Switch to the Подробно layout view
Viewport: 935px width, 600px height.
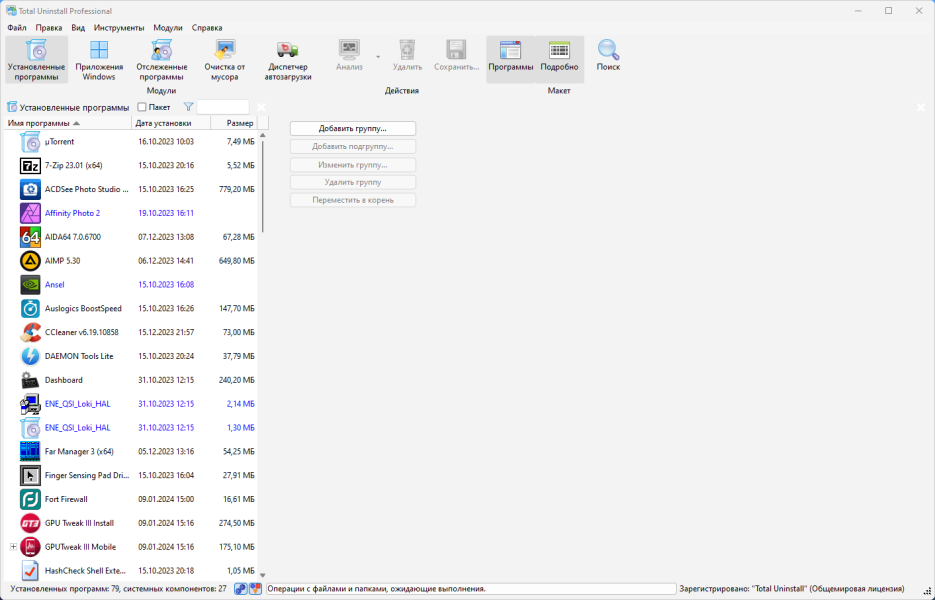click(559, 60)
